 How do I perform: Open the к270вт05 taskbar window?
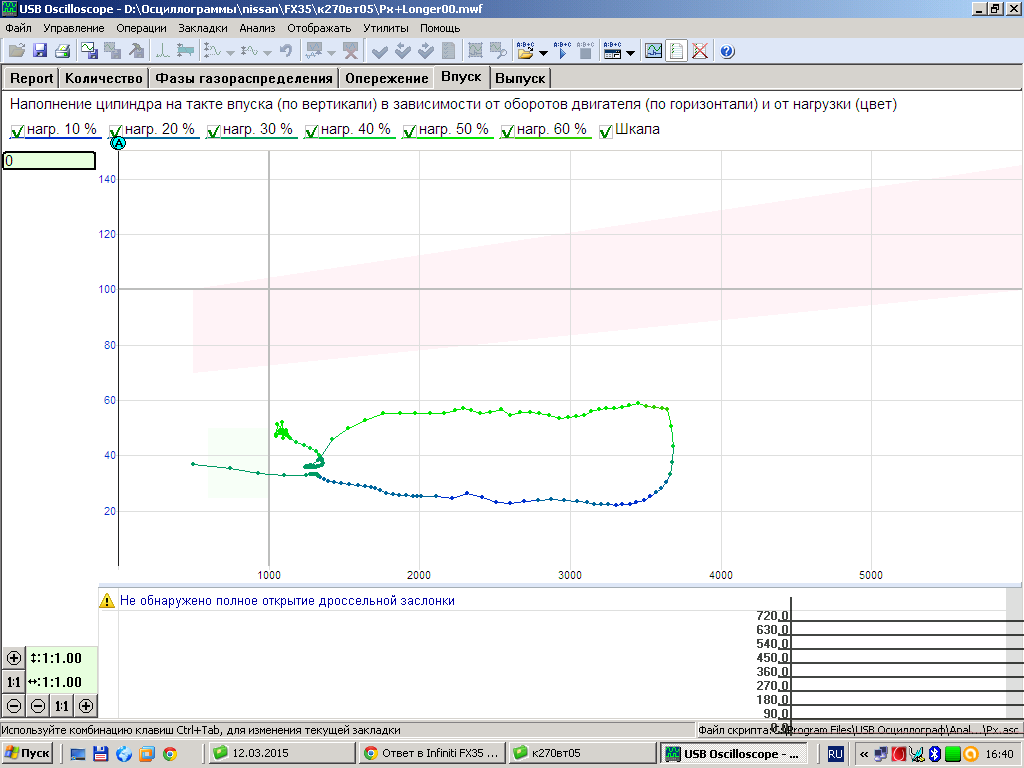(581, 754)
